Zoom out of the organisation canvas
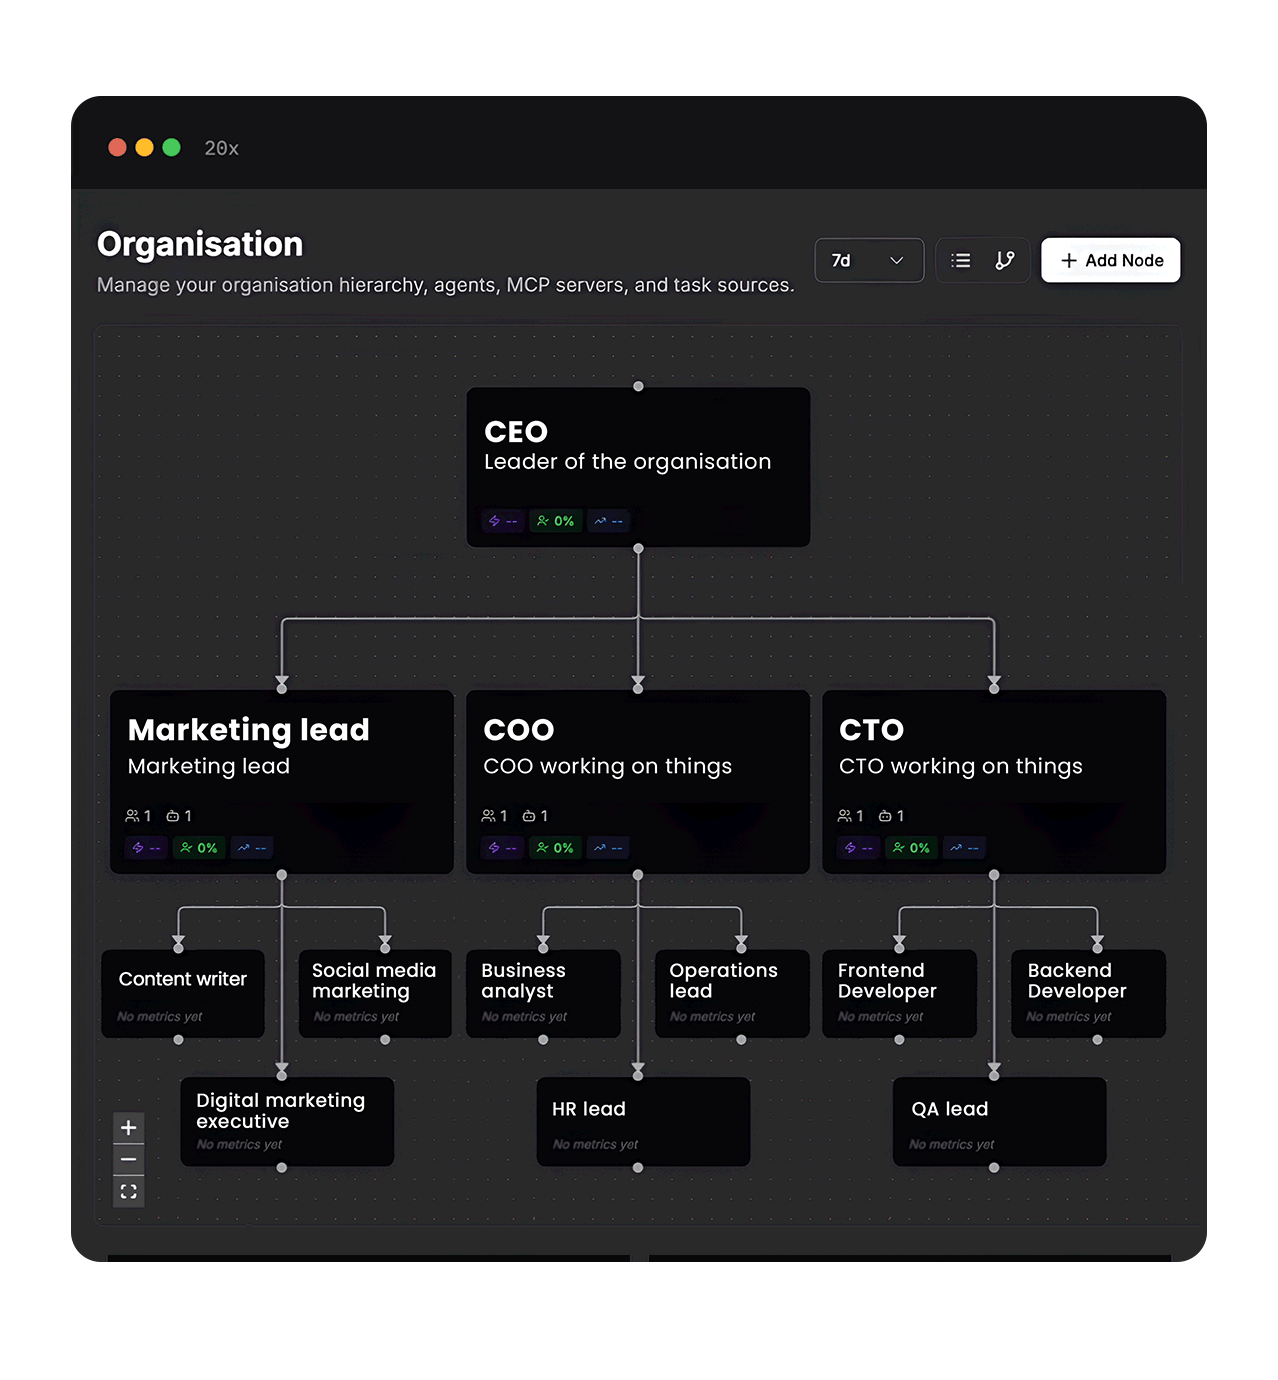This screenshot has height=1380, width=1278. click(129, 1160)
